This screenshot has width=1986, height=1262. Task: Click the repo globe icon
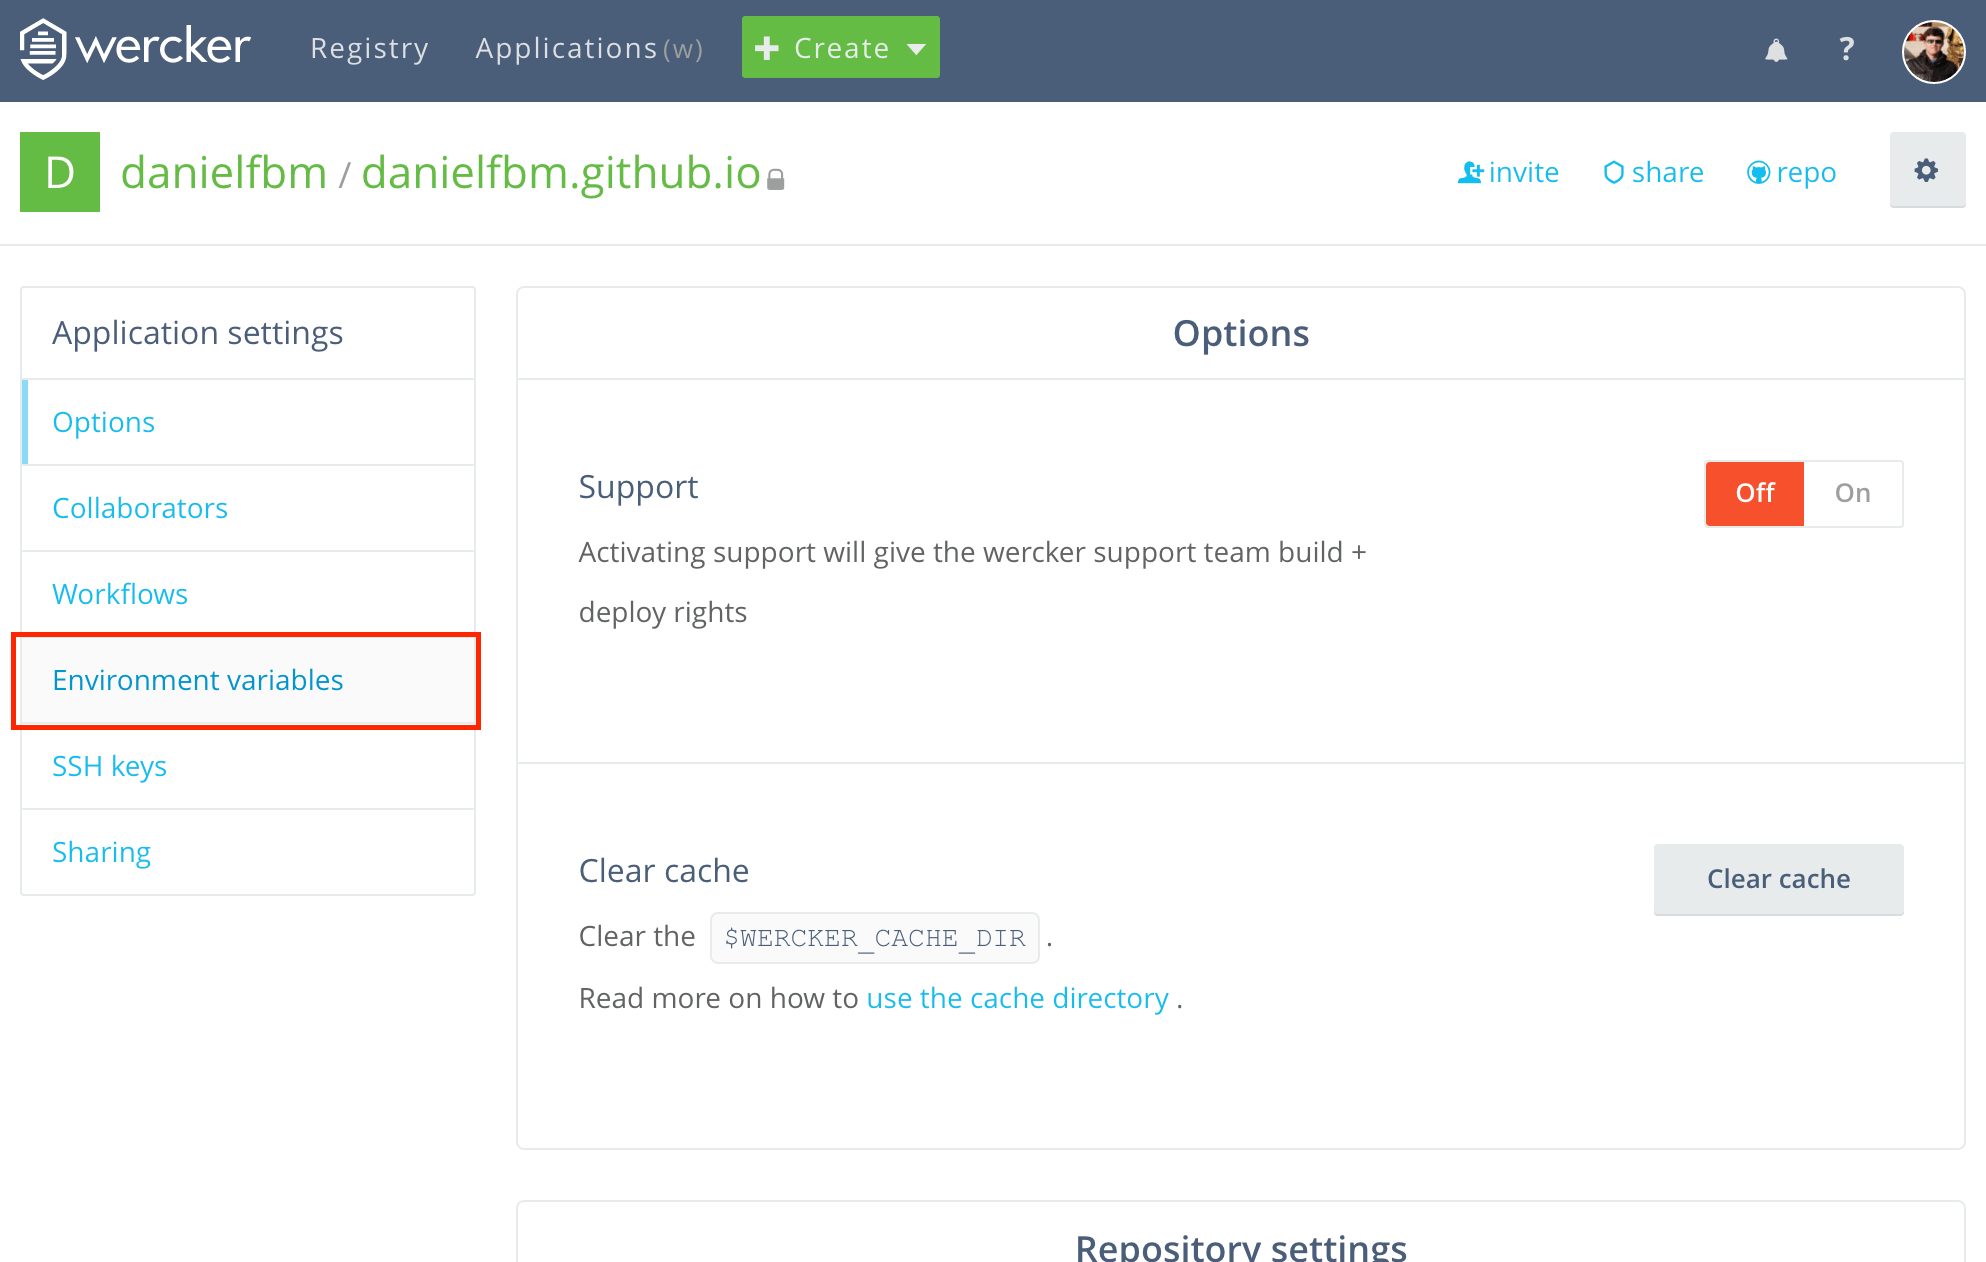tap(1759, 172)
